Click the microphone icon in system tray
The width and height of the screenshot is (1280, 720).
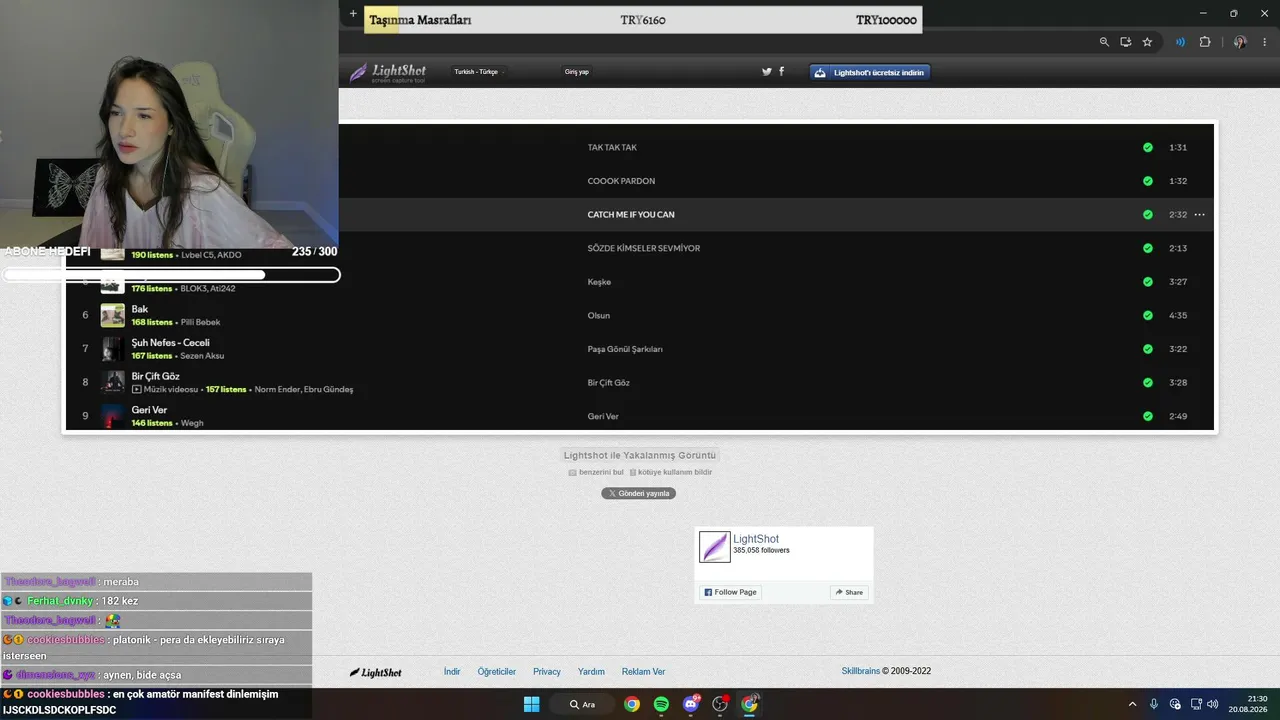click(x=1154, y=704)
